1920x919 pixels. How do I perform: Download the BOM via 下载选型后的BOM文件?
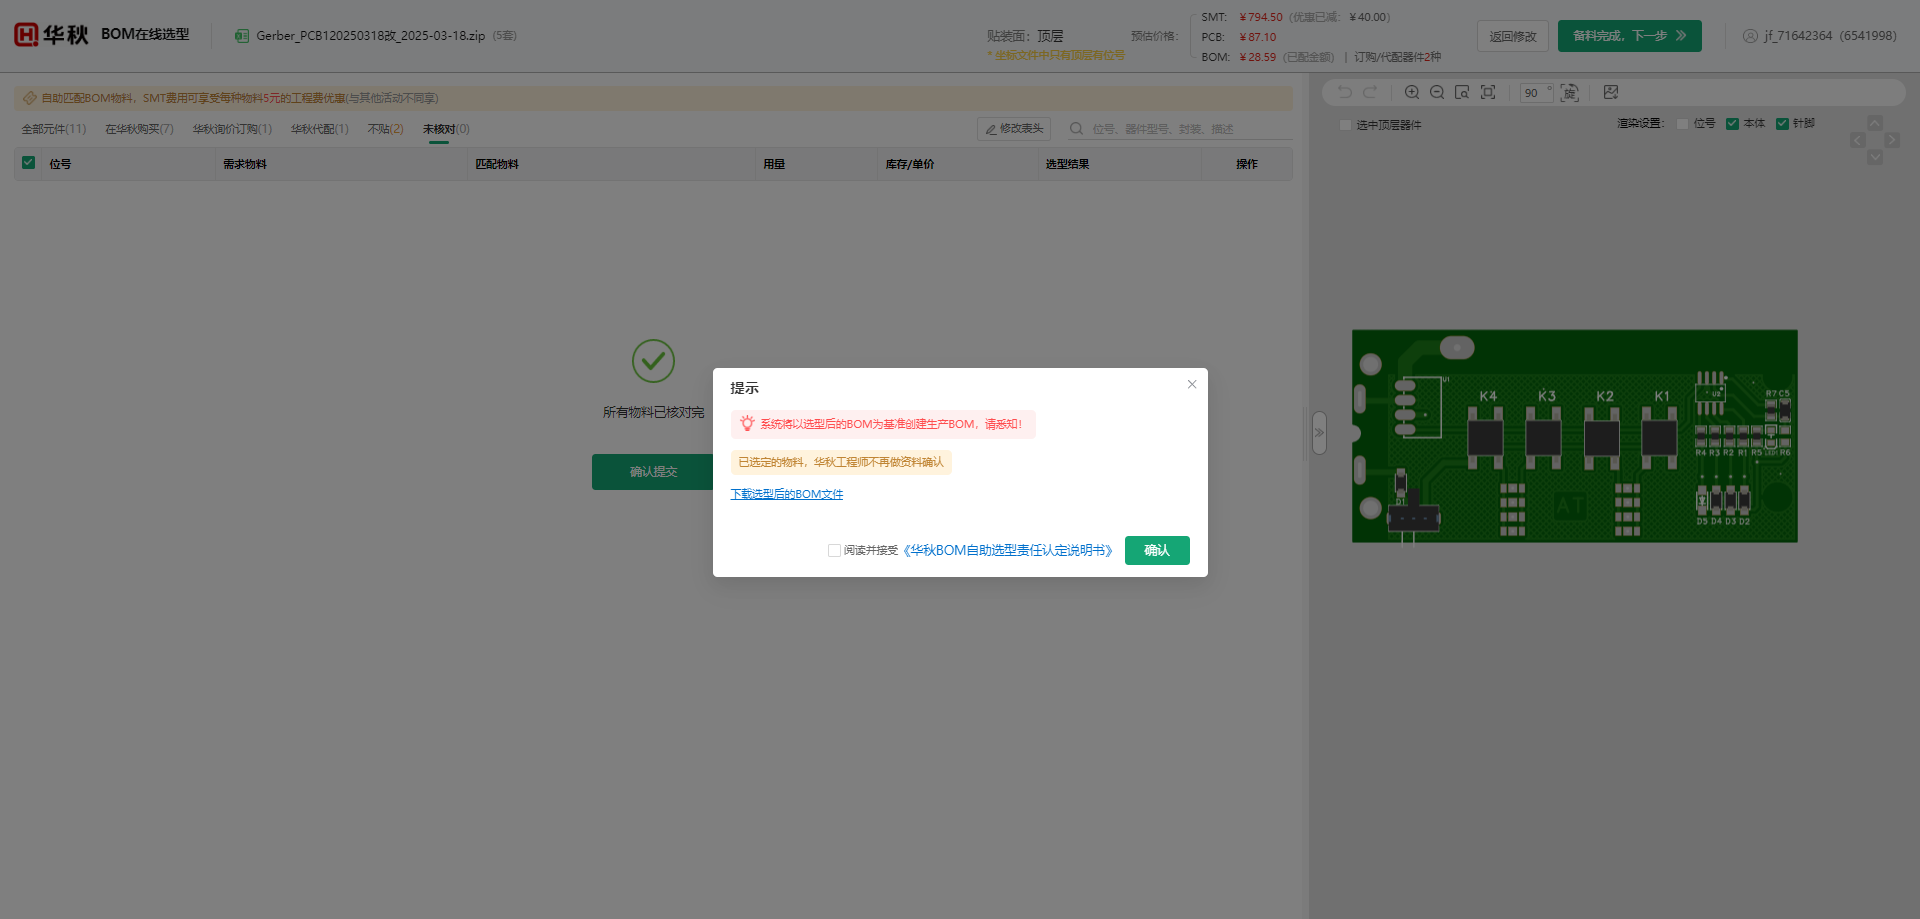point(787,494)
